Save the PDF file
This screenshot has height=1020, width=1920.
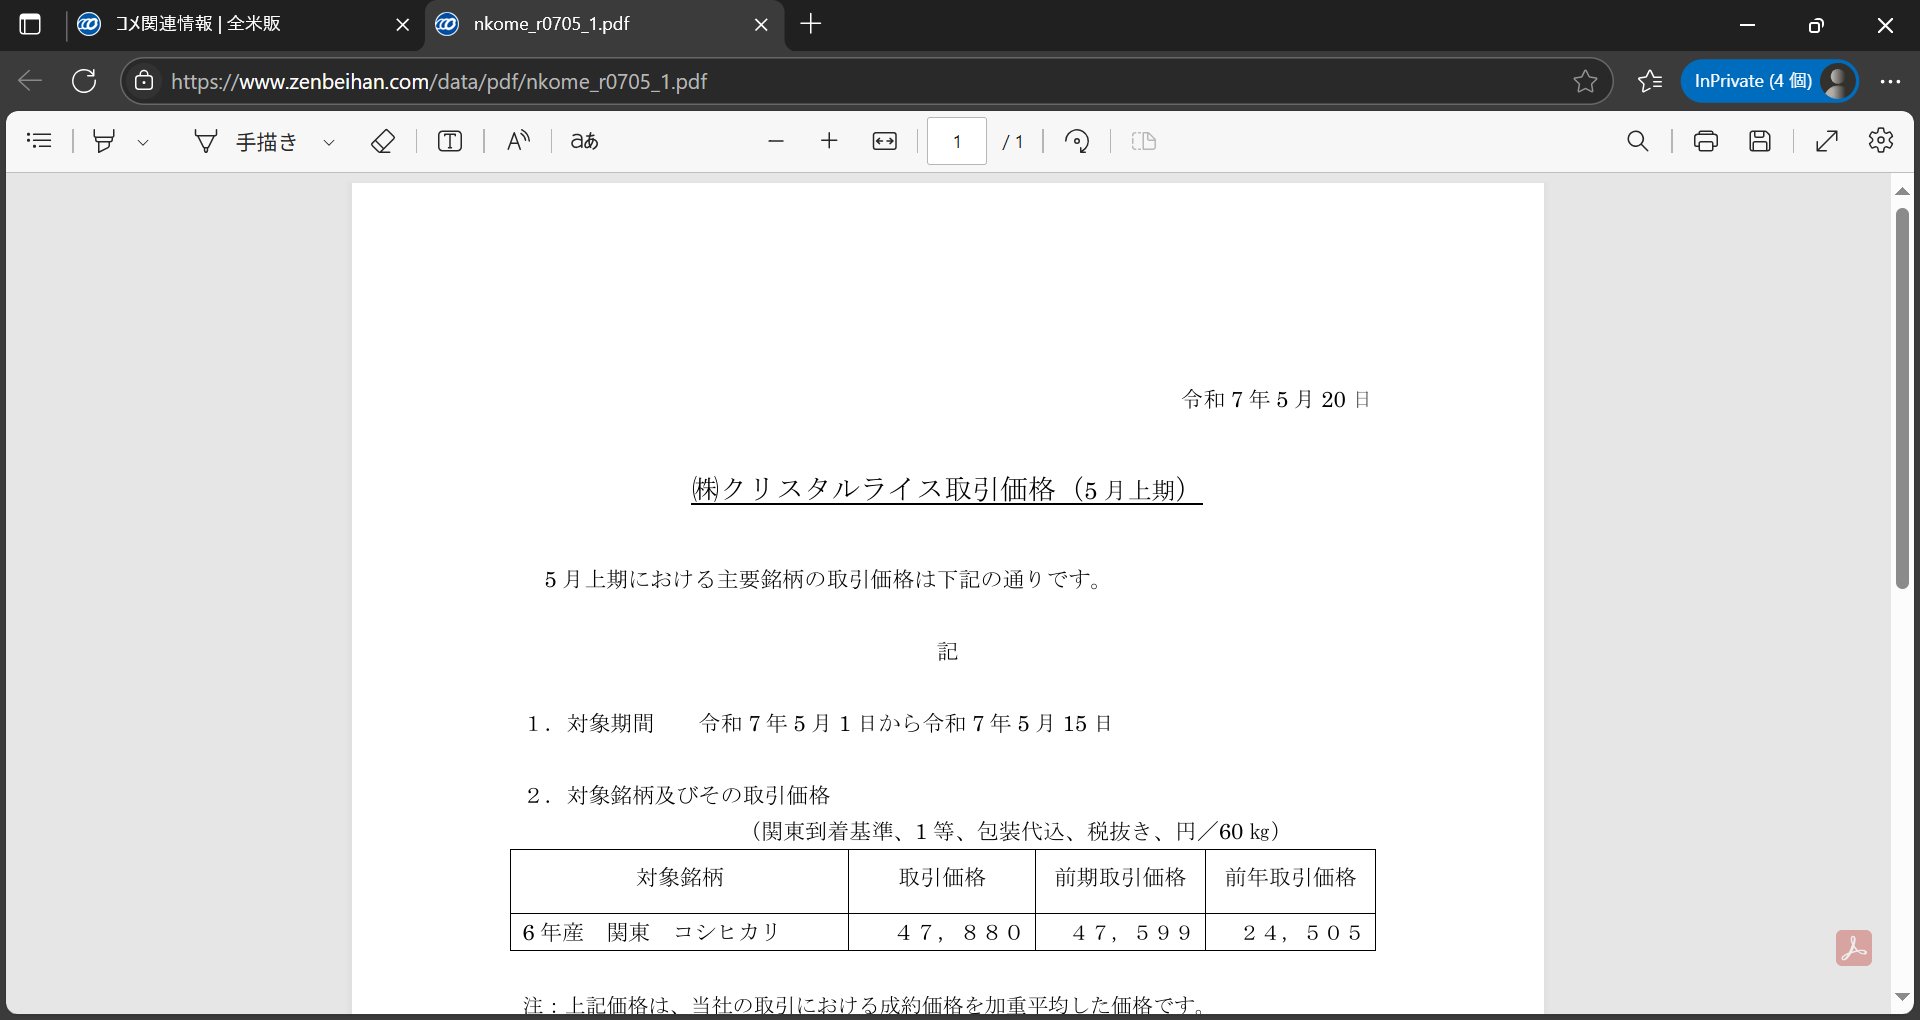(1760, 141)
